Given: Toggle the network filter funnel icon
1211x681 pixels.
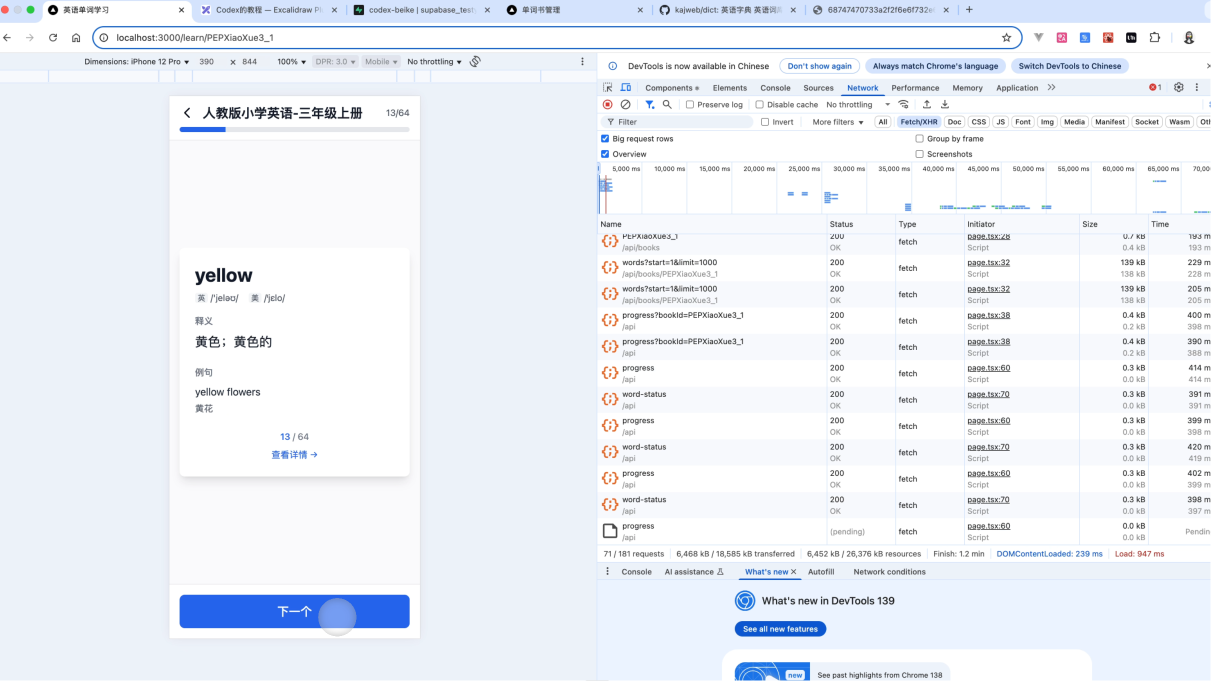Looking at the screenshot, I should pos(649,105).
